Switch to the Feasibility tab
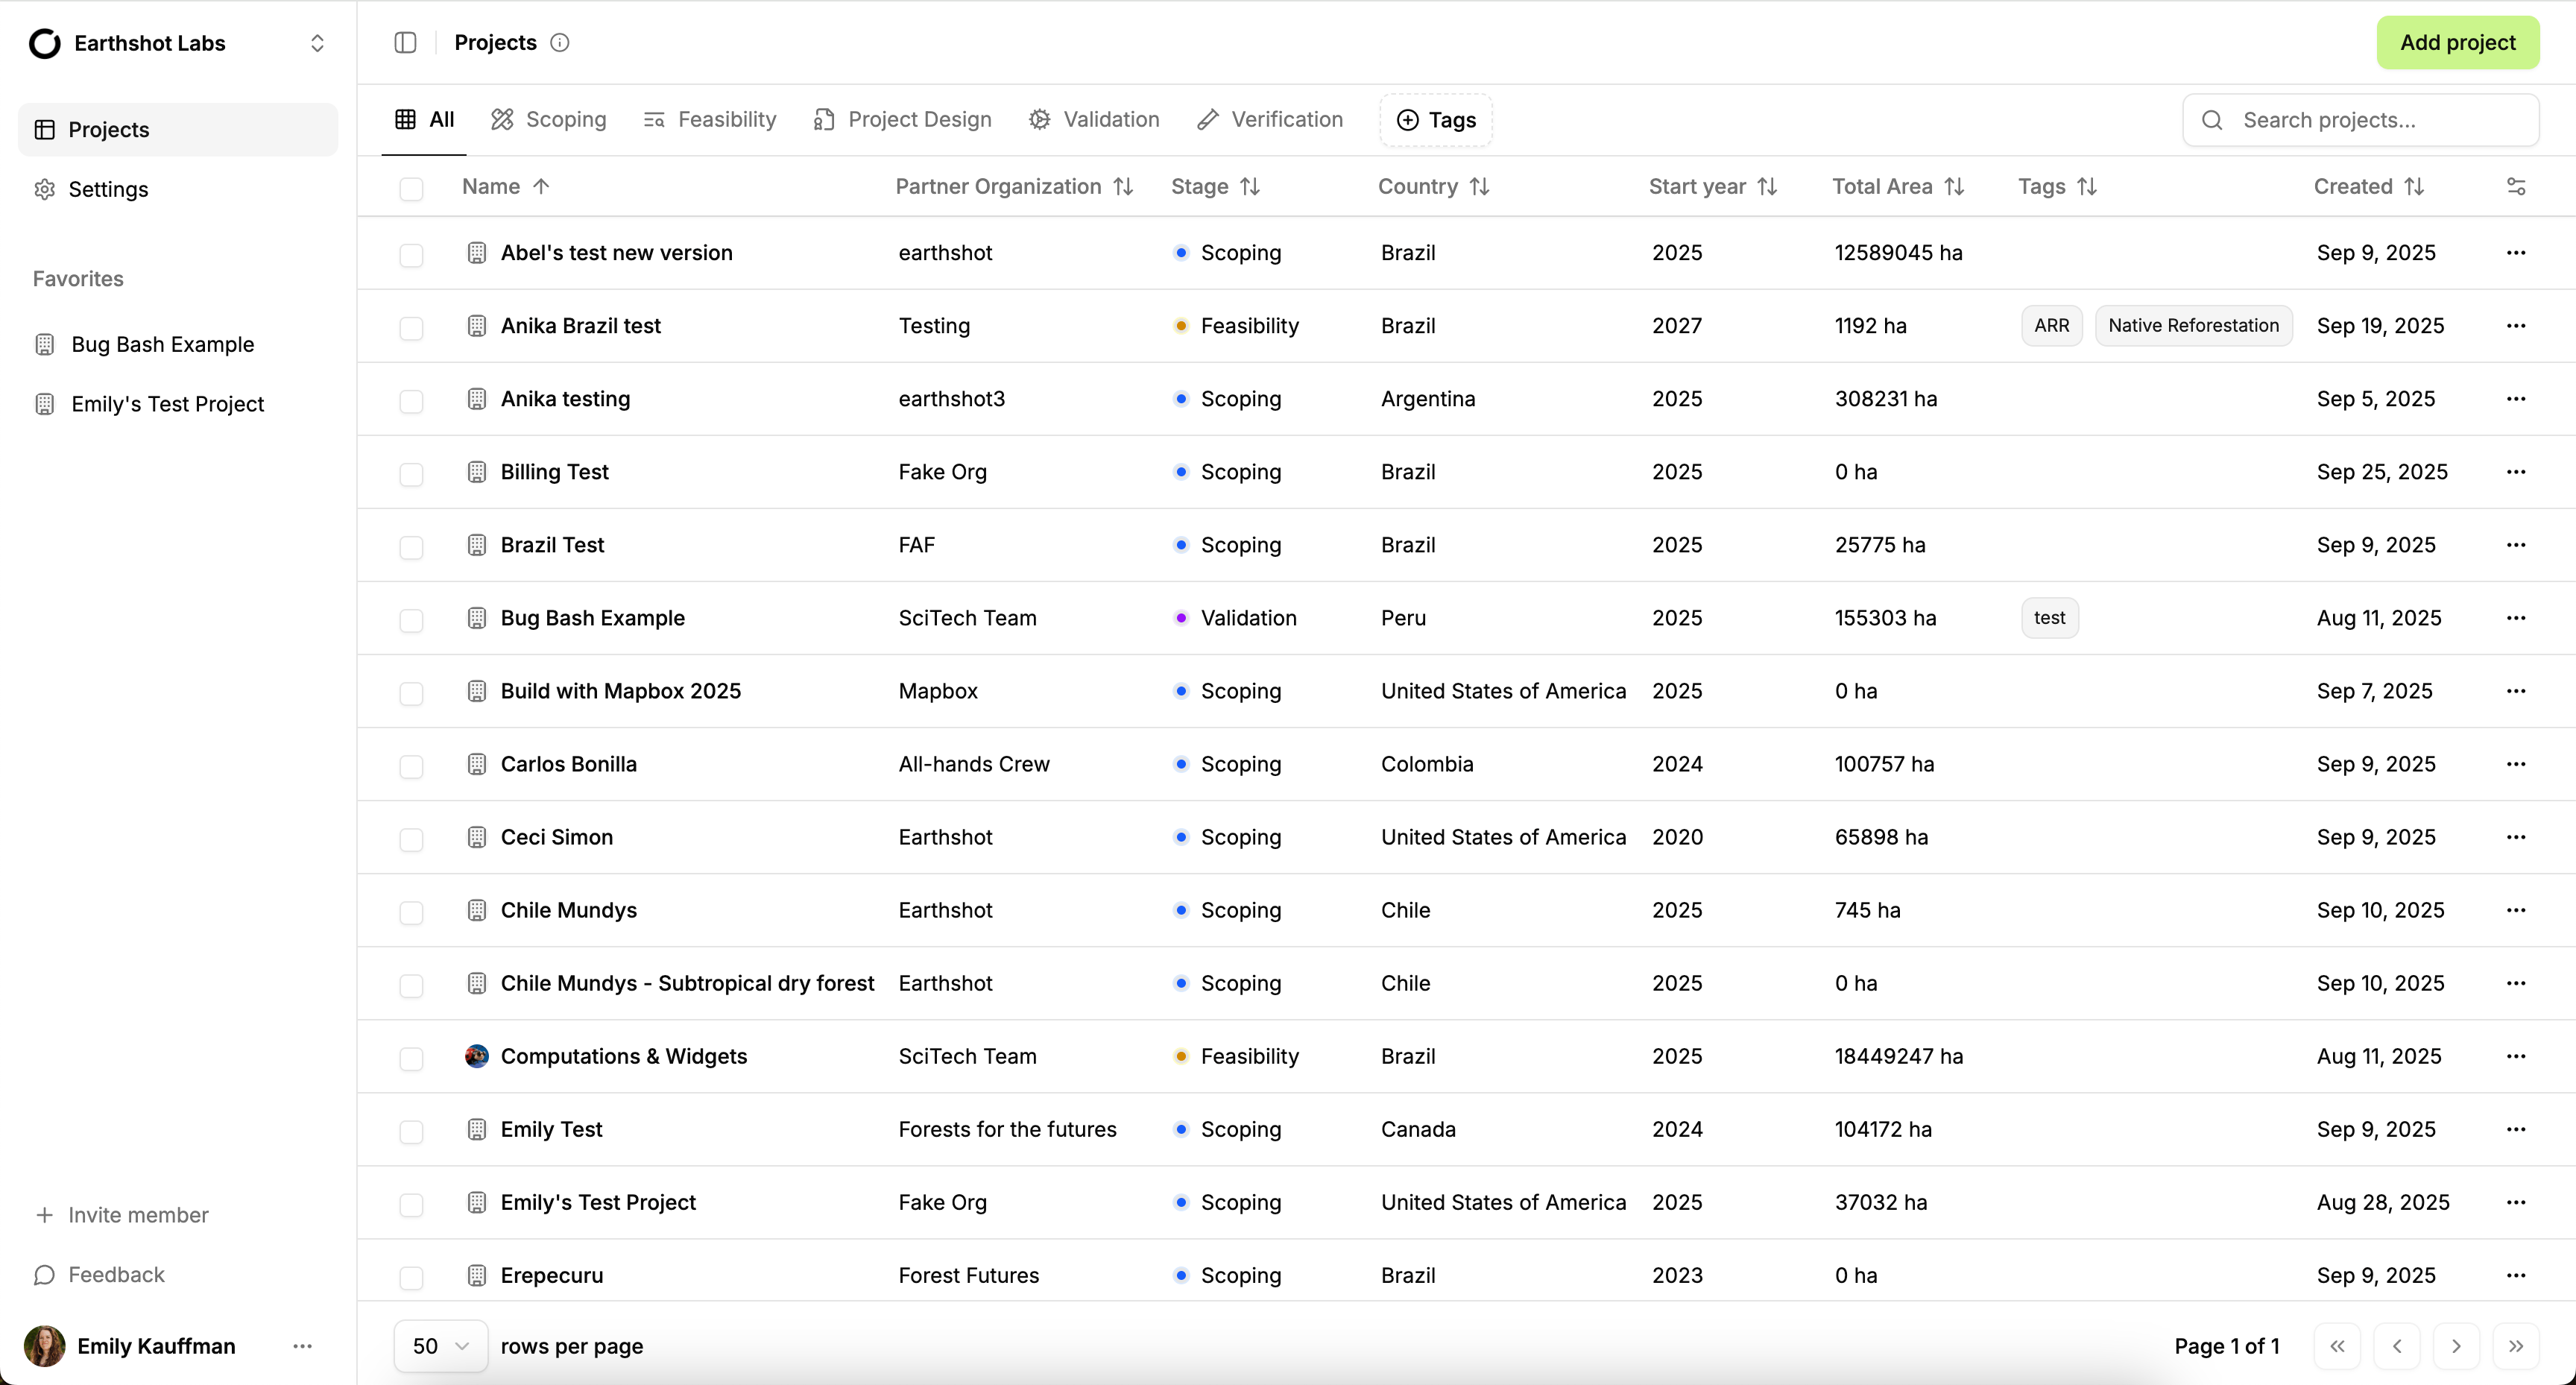Viewport: 2576px width, 1385px height. point(709,120)
